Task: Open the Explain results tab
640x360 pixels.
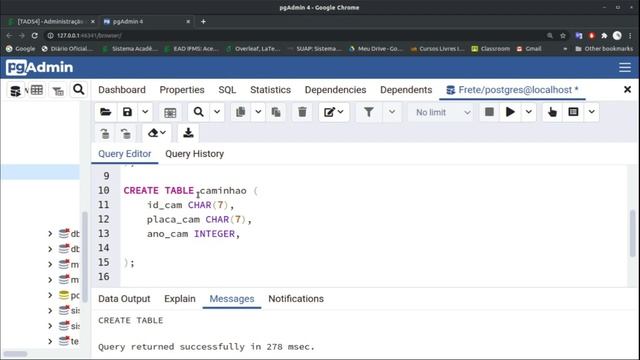Action: coord(180,299)
